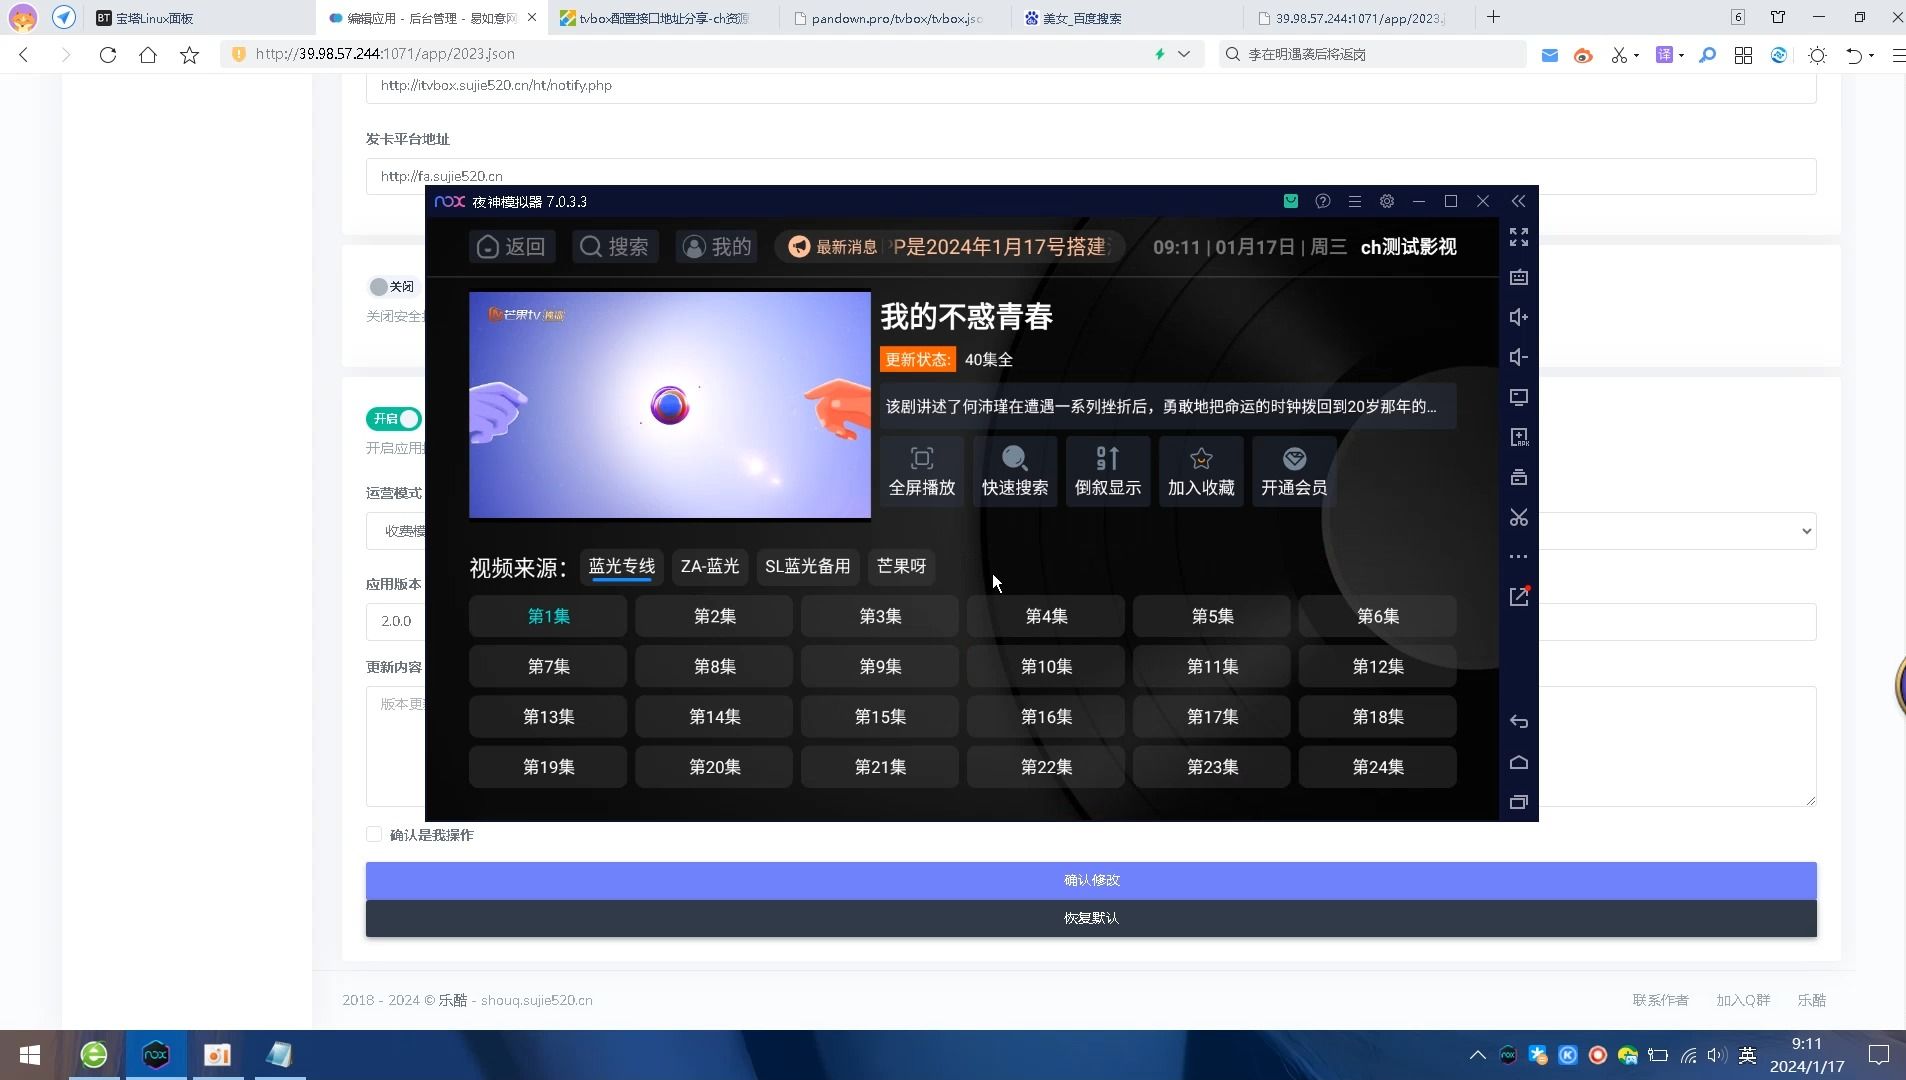The height and width of the screenshot is (1080, 1906).
Task: Open new browser tab plus button
Action: 1493,17
